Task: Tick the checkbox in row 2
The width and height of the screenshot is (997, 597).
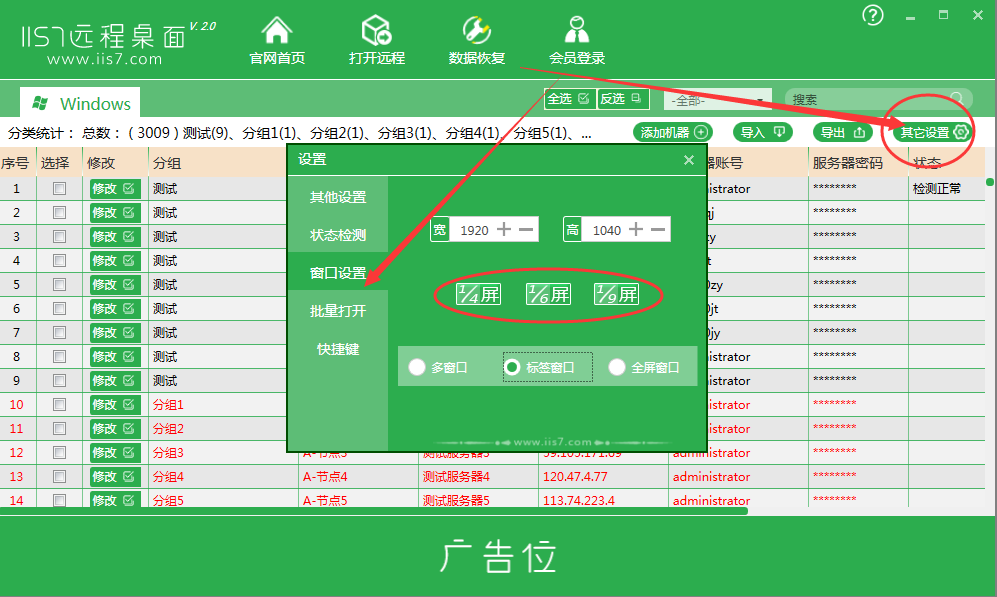Action: pyautogui.click(x=60, y=213)
